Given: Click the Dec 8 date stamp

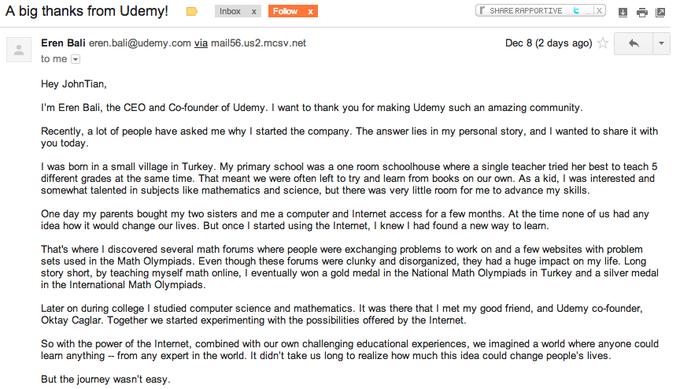Looking at the screenshot, I should 549,43.
